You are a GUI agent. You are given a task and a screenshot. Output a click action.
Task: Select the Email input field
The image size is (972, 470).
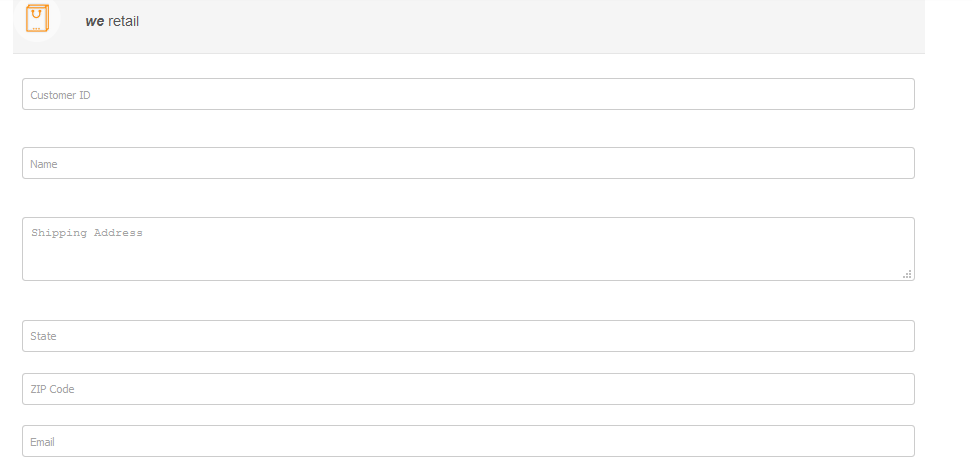click(x=468, y=441)
